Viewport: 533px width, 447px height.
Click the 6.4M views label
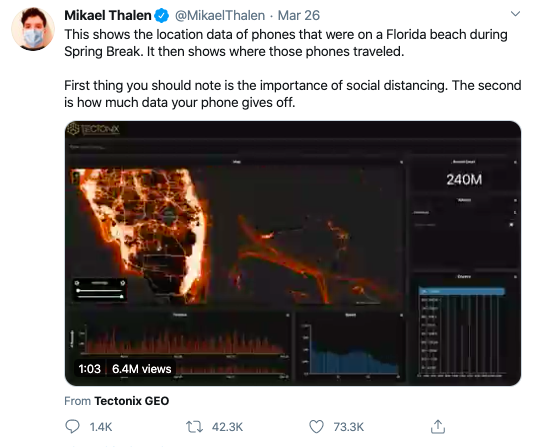click(x=141, y=369)
